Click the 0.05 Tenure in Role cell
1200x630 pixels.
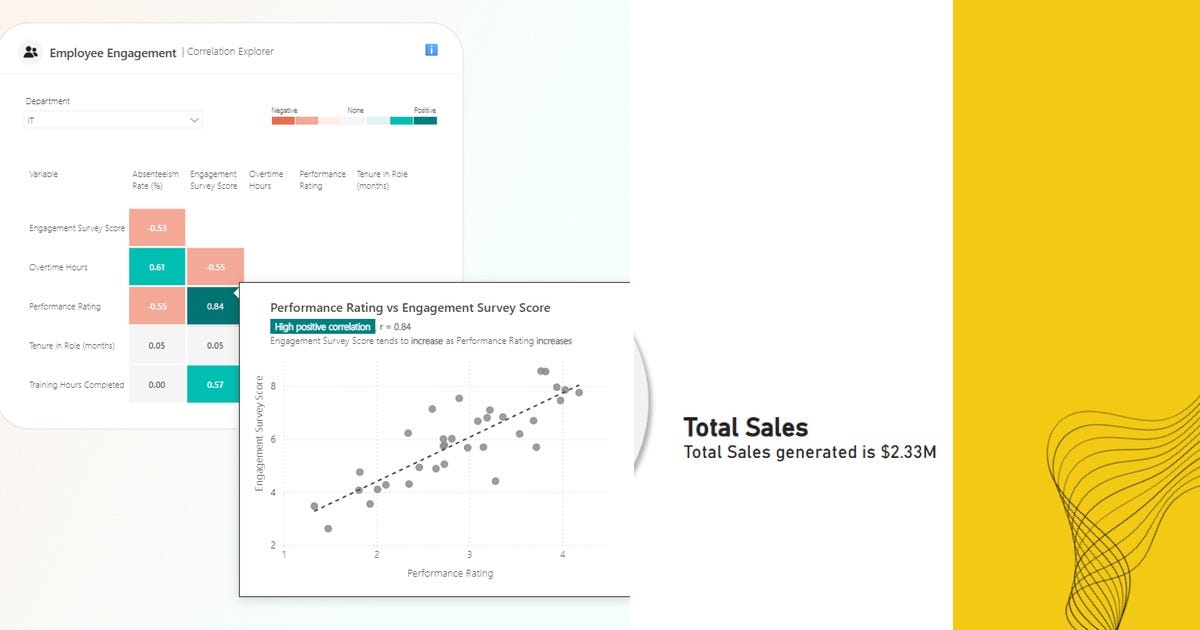[x=157, y=345]
